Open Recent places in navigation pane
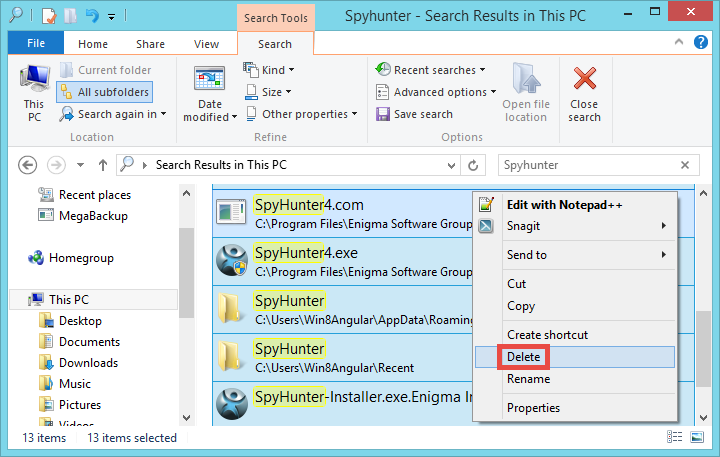This screenshot has width=720, height=457. tap(84, 195)
